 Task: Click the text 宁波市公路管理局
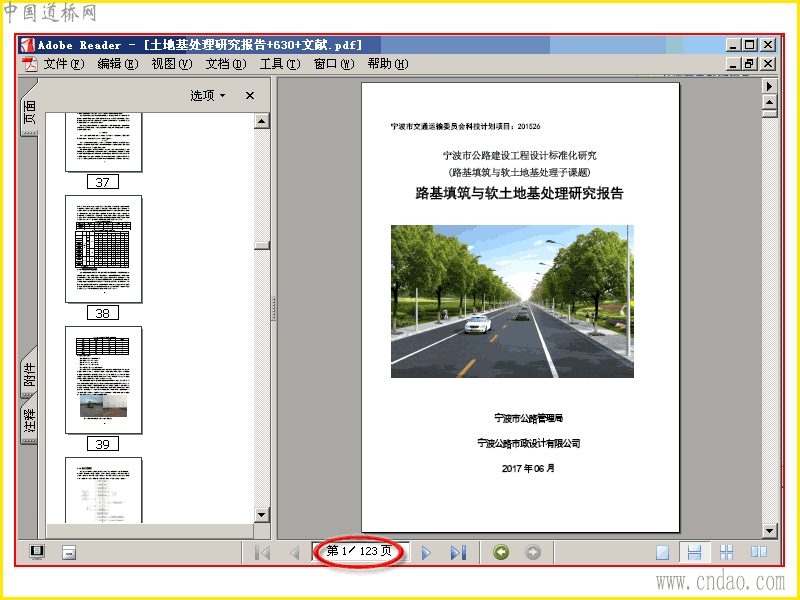click(529, 418)
